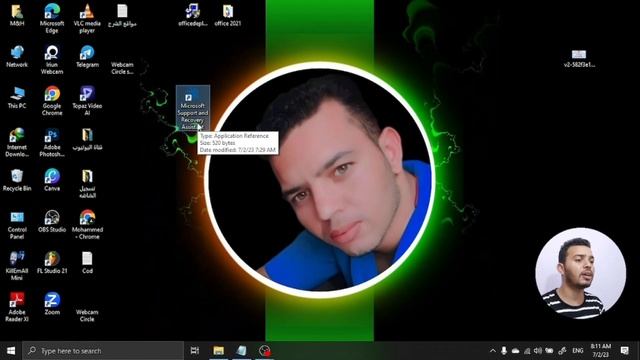
Task: Switch to the light-blue window app on taskbar
Action: point(241,351)
